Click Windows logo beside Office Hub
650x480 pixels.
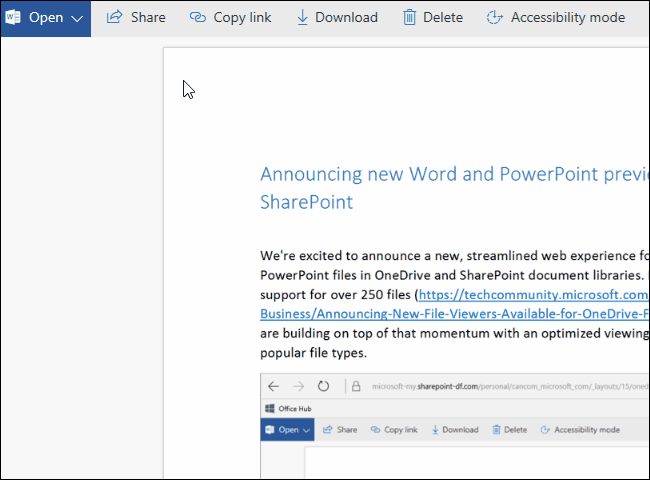269,408
